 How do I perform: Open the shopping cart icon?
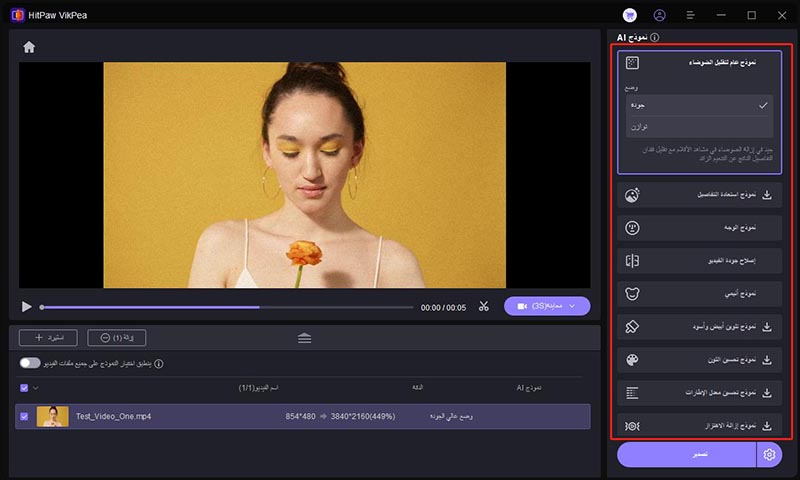point(629,15)
